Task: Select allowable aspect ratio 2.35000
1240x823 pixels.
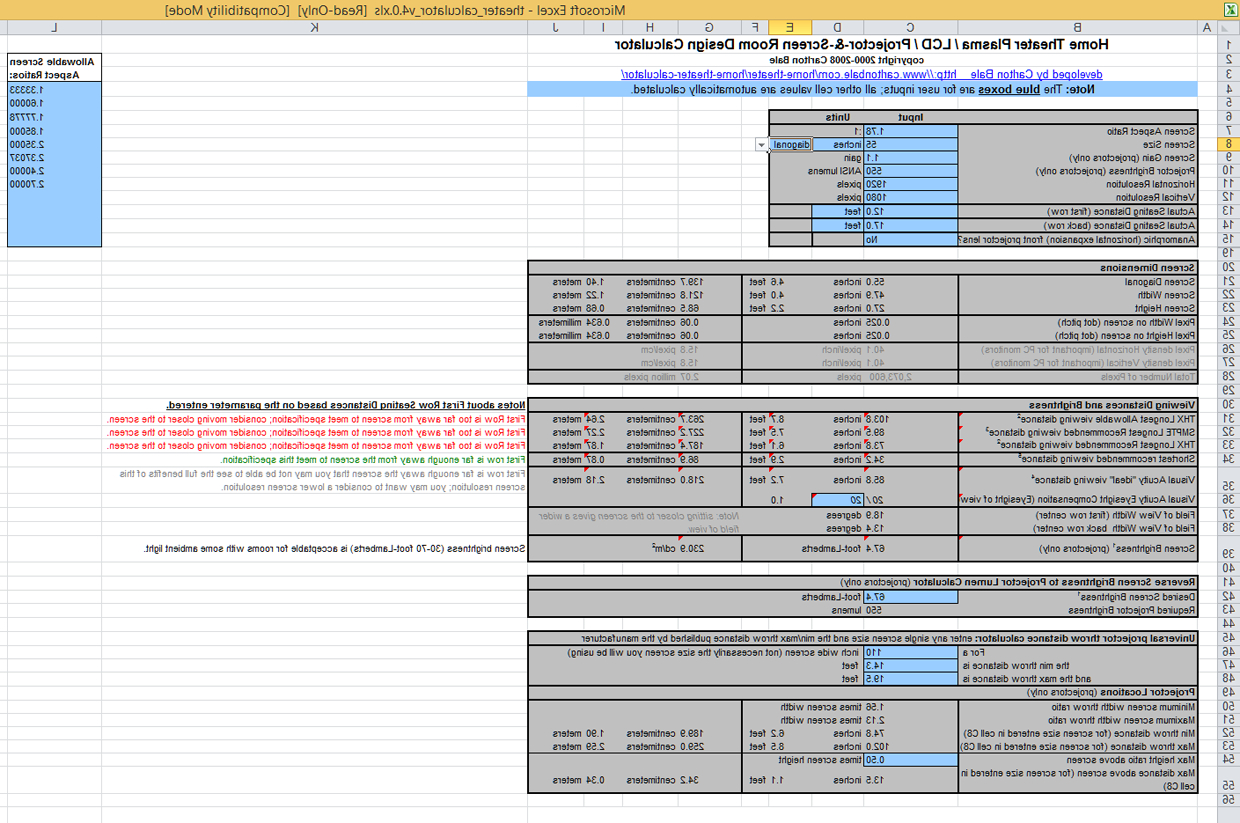Action: click(x=54, y=144)
